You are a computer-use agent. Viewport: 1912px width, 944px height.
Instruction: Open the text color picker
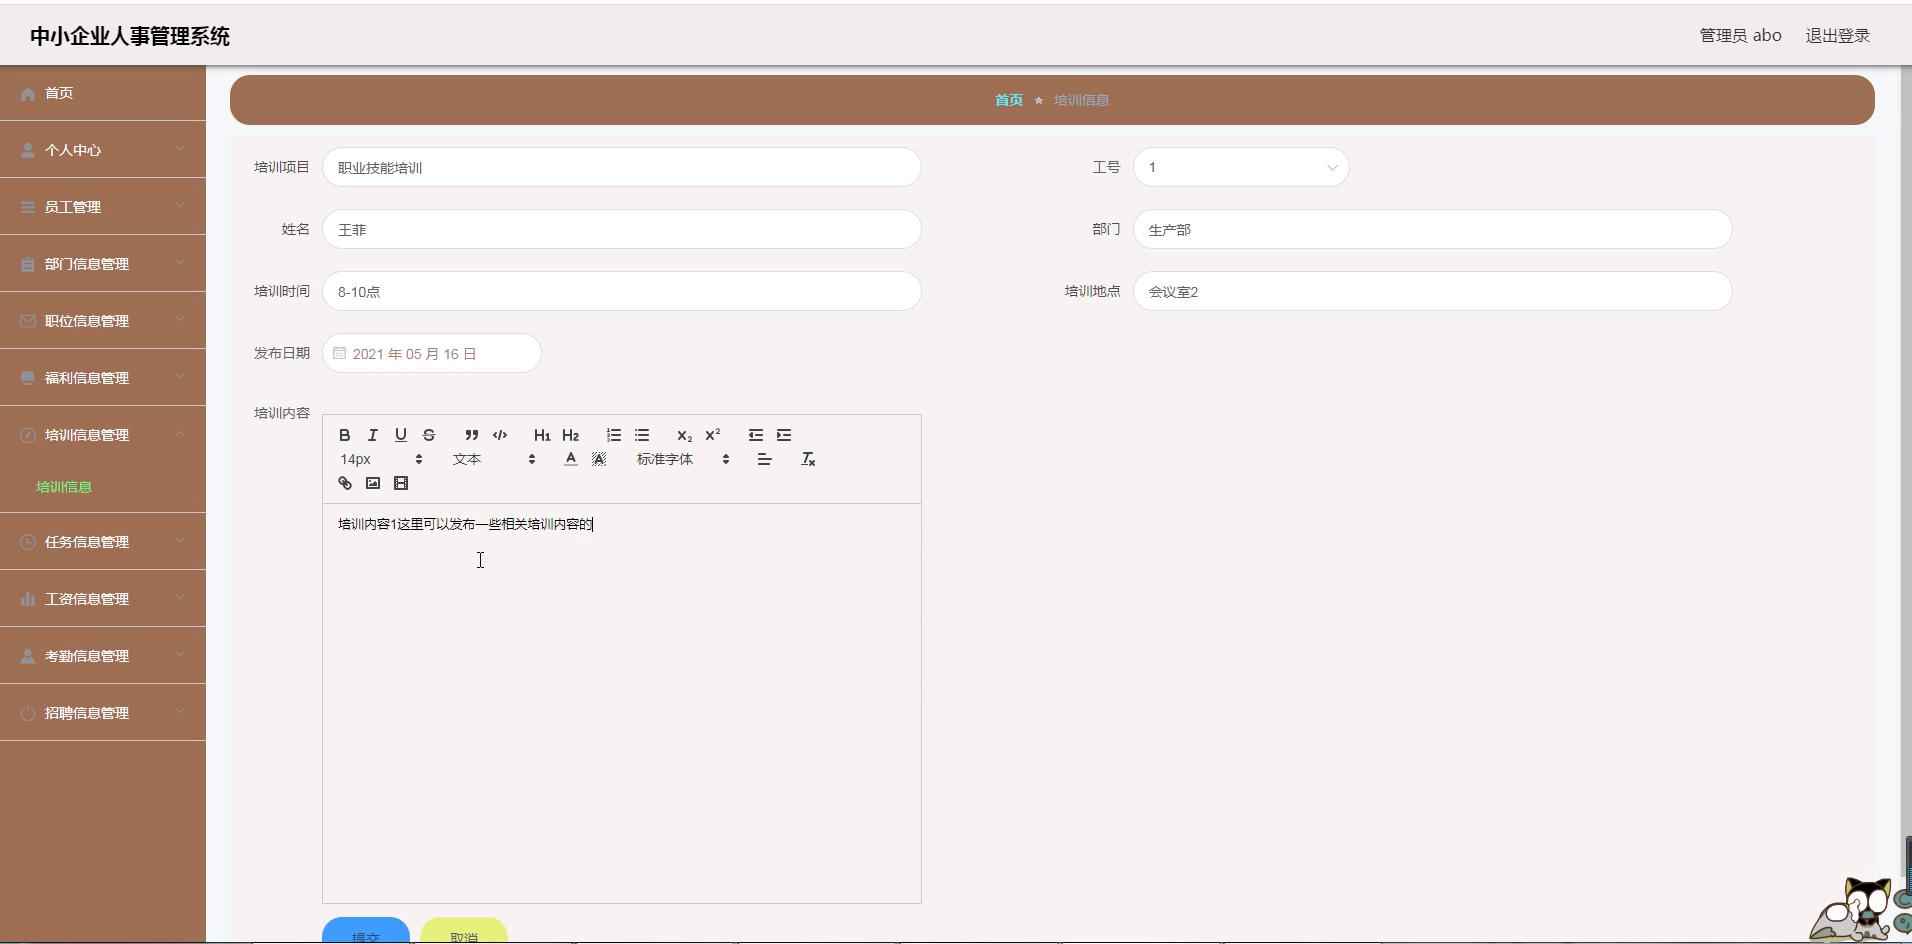pos(570,459)
